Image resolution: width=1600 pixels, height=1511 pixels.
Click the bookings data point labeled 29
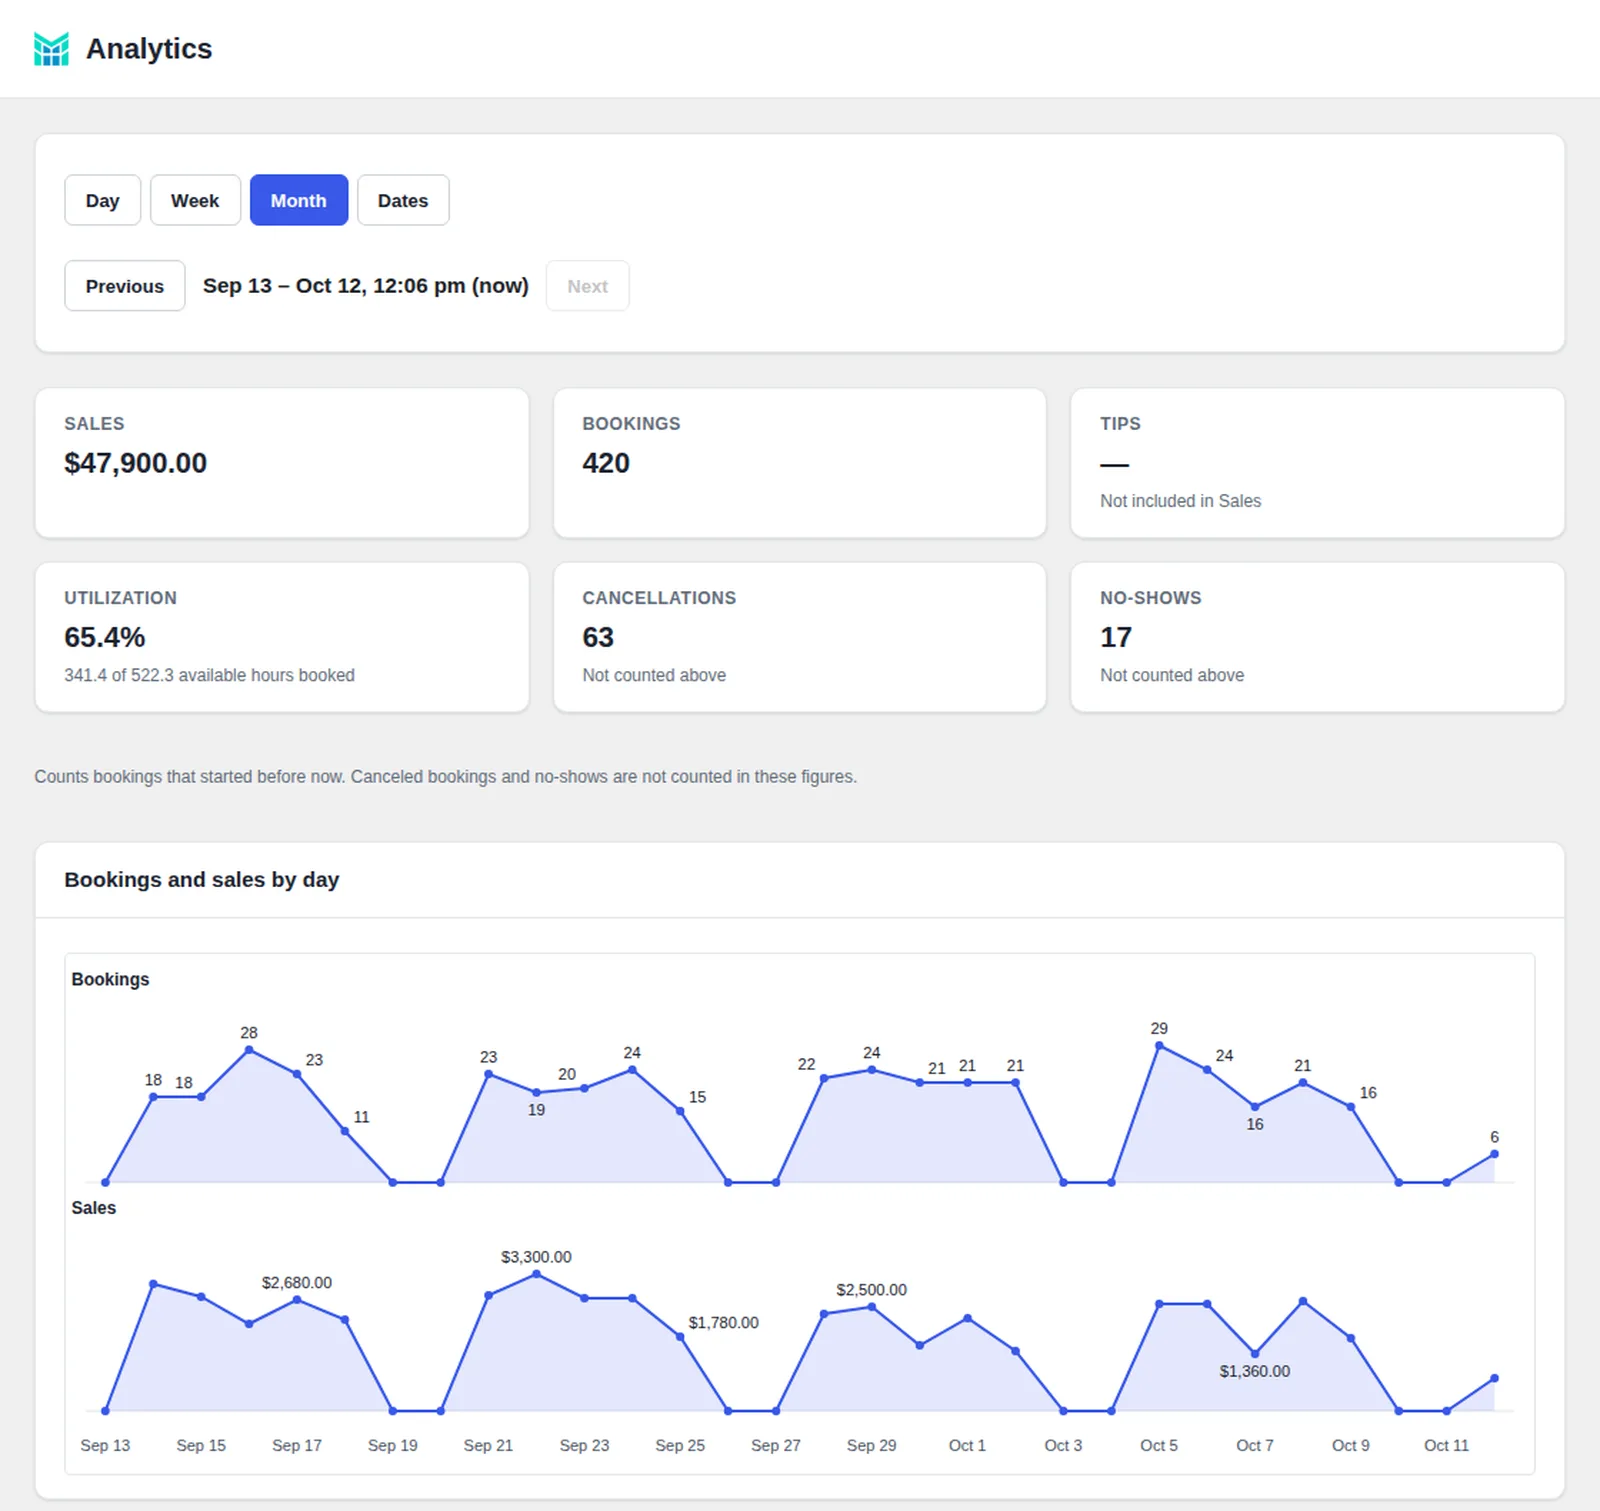1159,1046
